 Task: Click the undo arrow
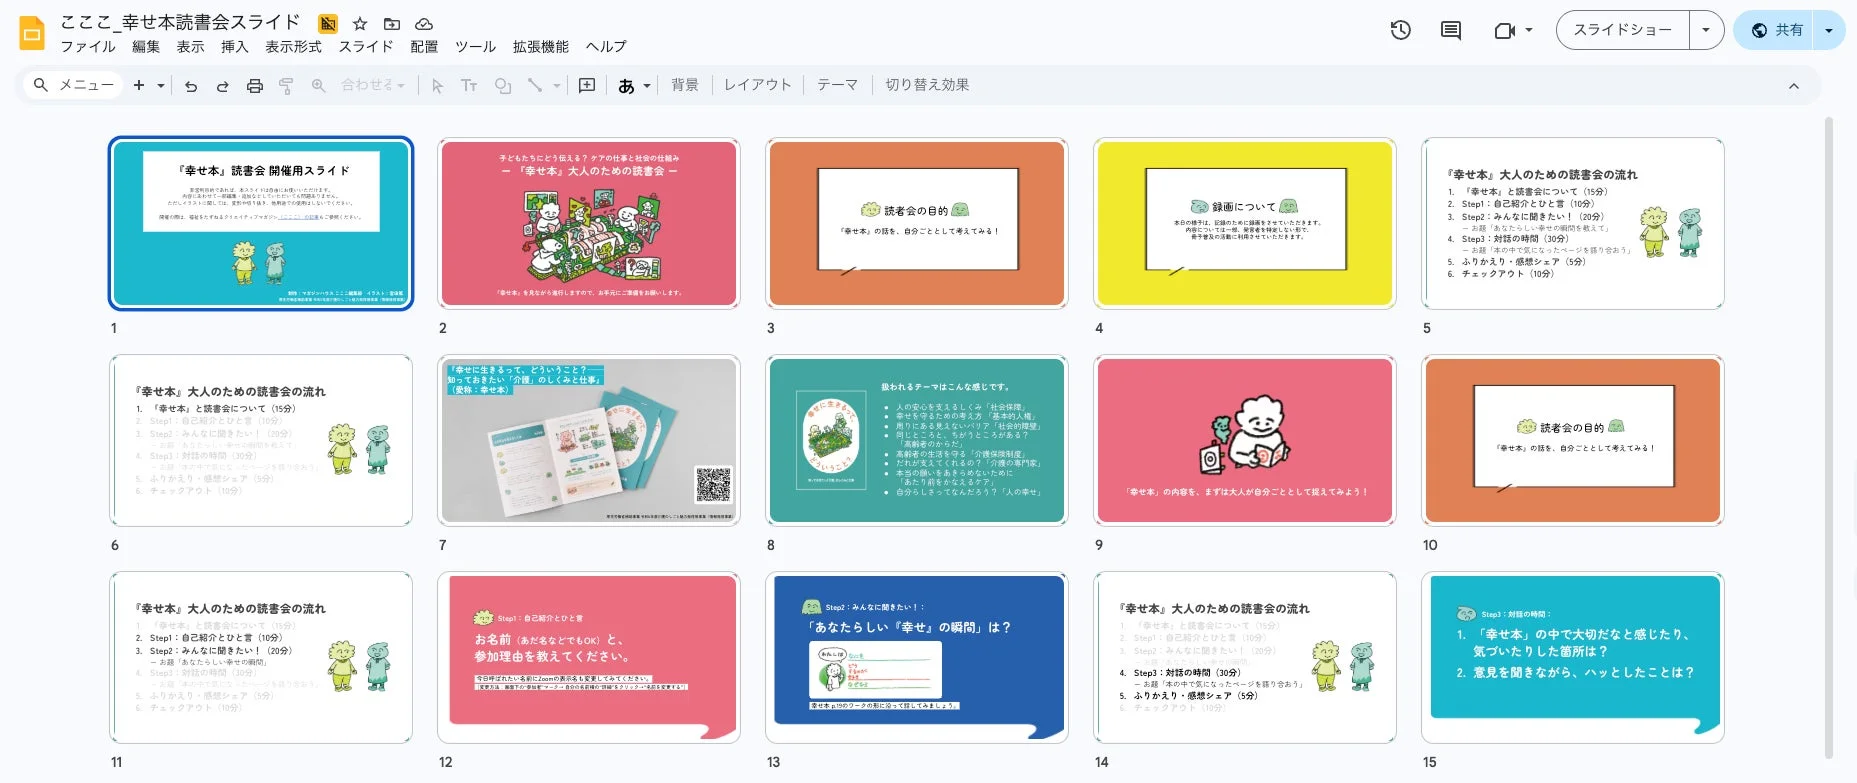(190, 86)
